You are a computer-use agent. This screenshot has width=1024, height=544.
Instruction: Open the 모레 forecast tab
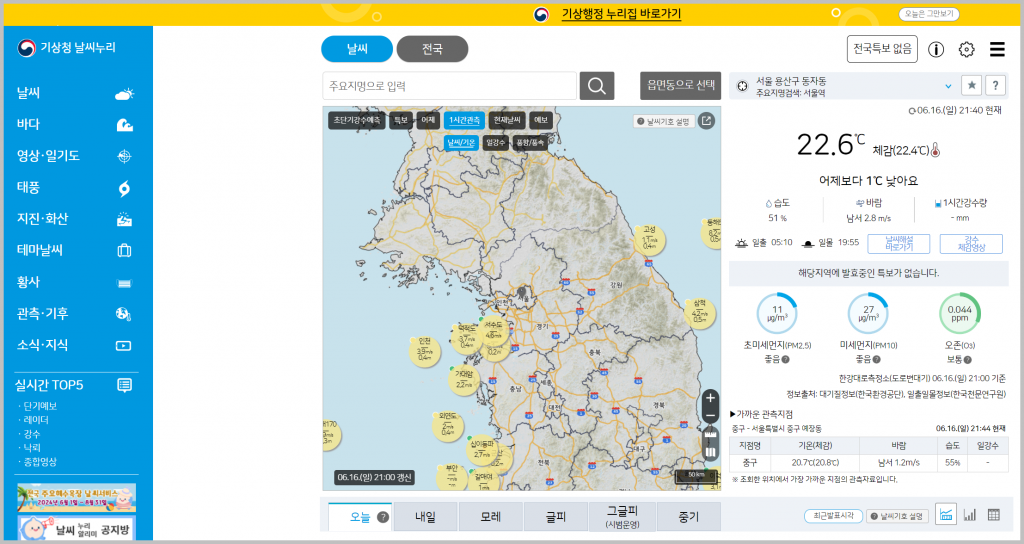coord(490,517)
